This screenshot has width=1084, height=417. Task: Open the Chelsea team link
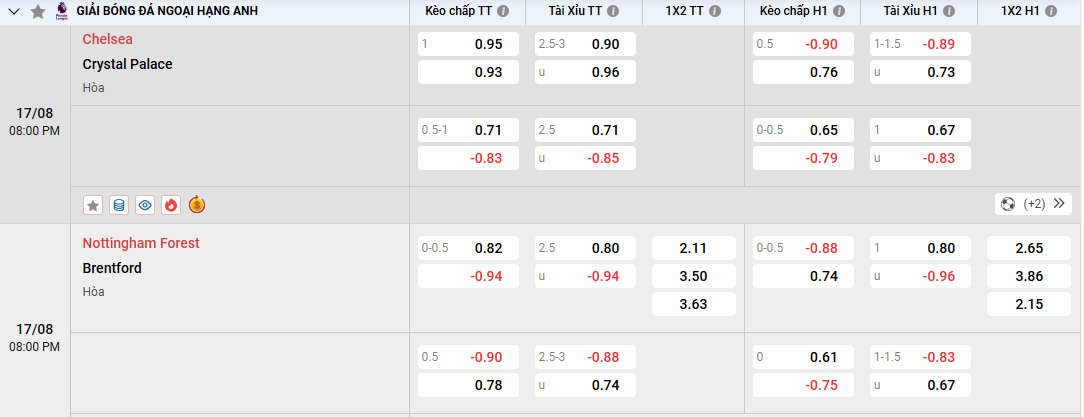[x=108, y=40]
